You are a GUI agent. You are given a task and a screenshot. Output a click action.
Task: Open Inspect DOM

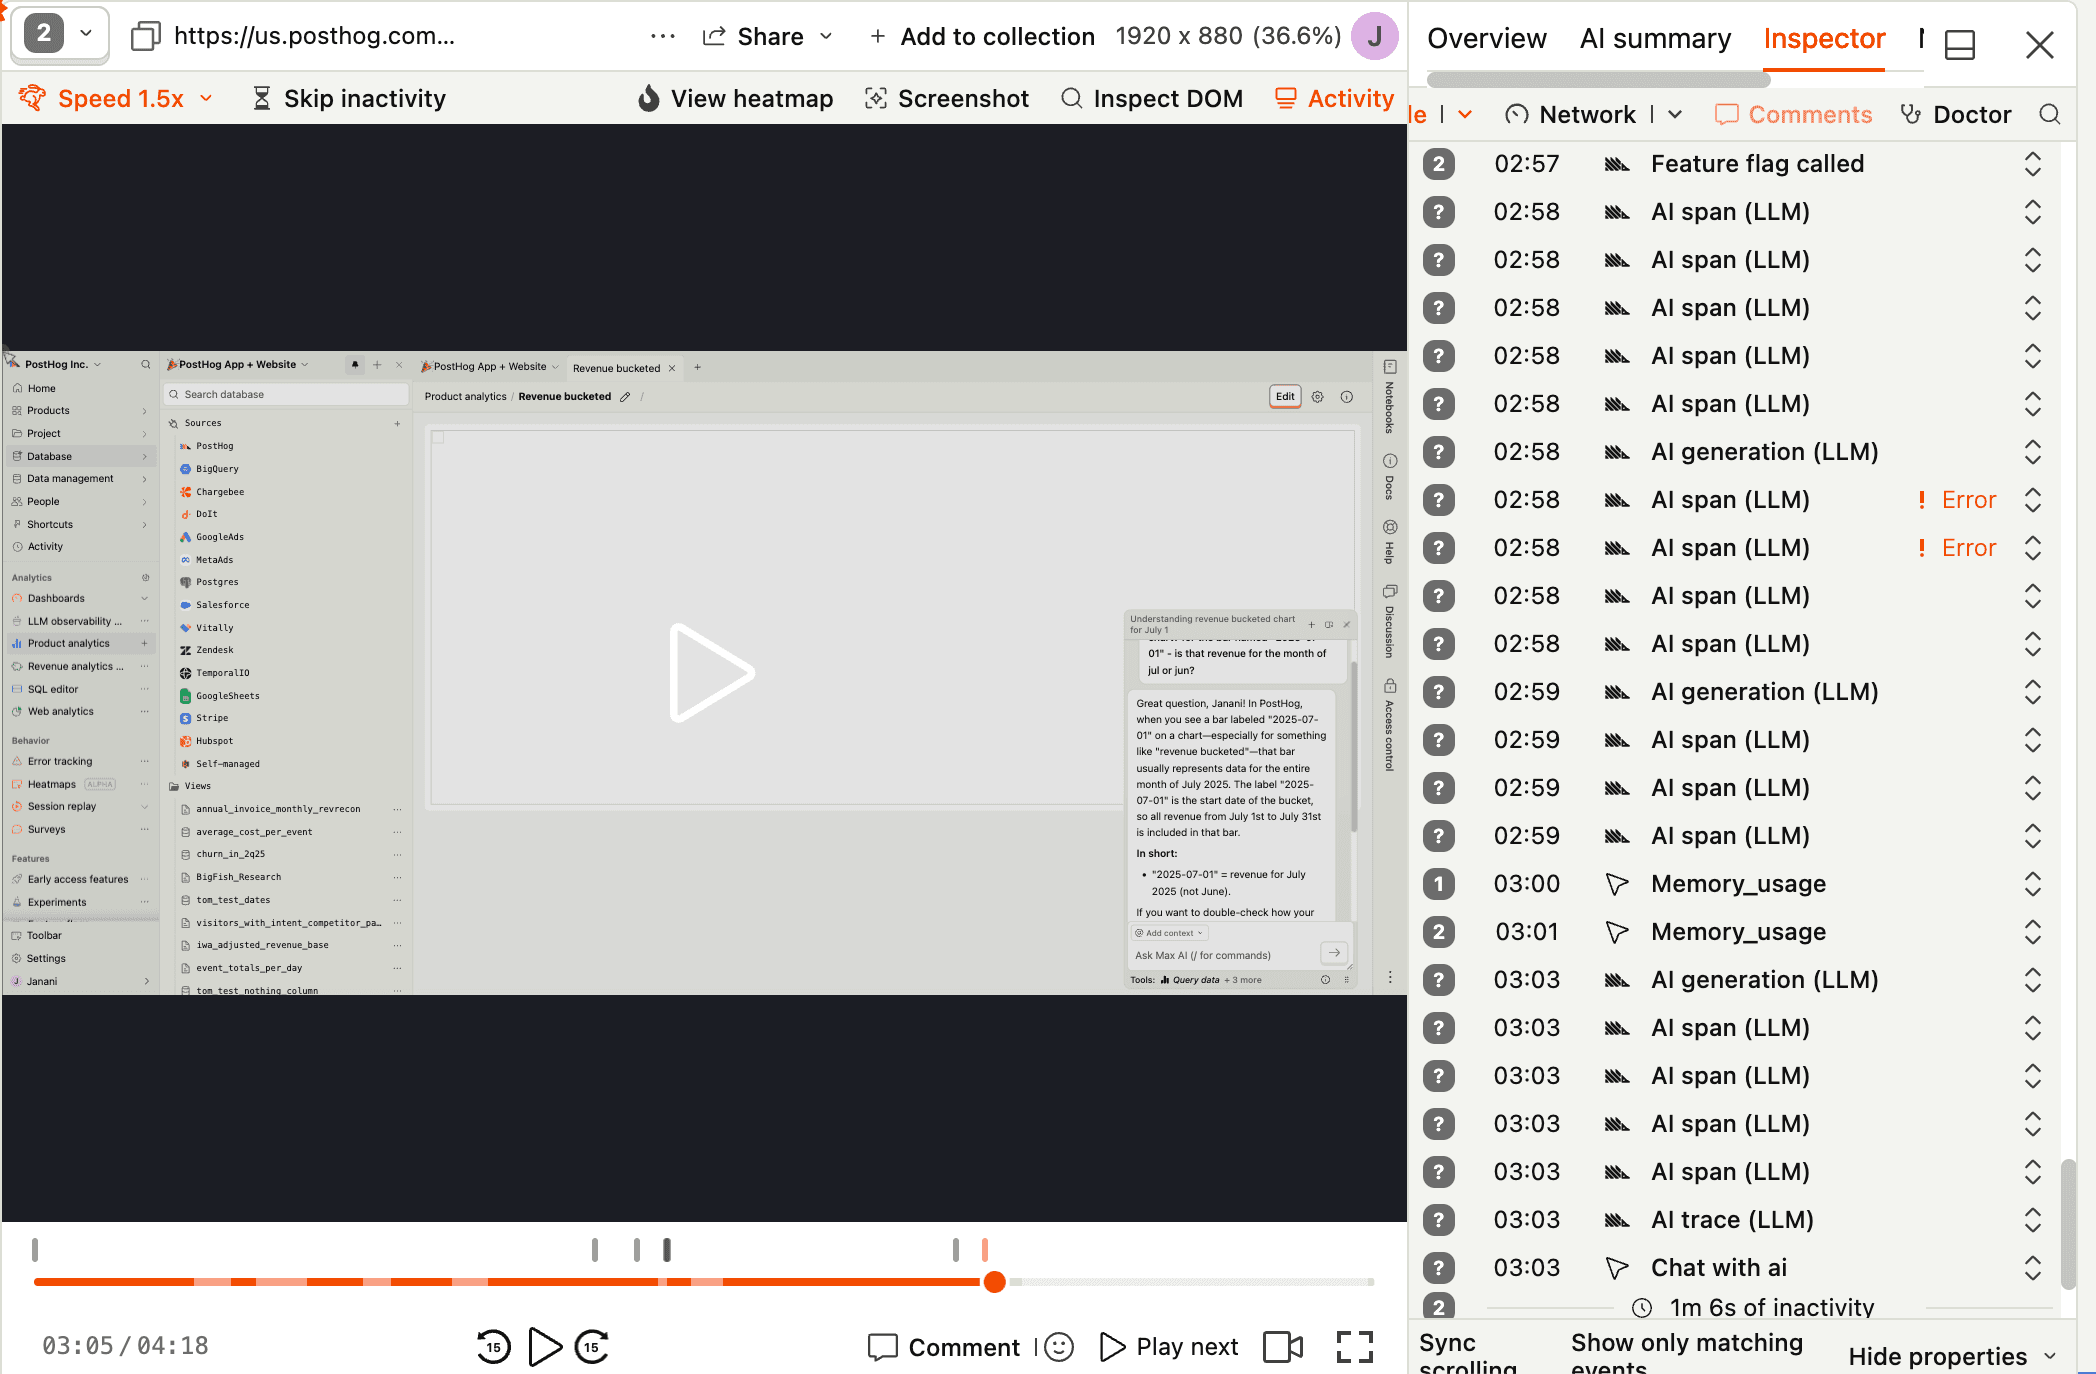[x=1151, y=98]
